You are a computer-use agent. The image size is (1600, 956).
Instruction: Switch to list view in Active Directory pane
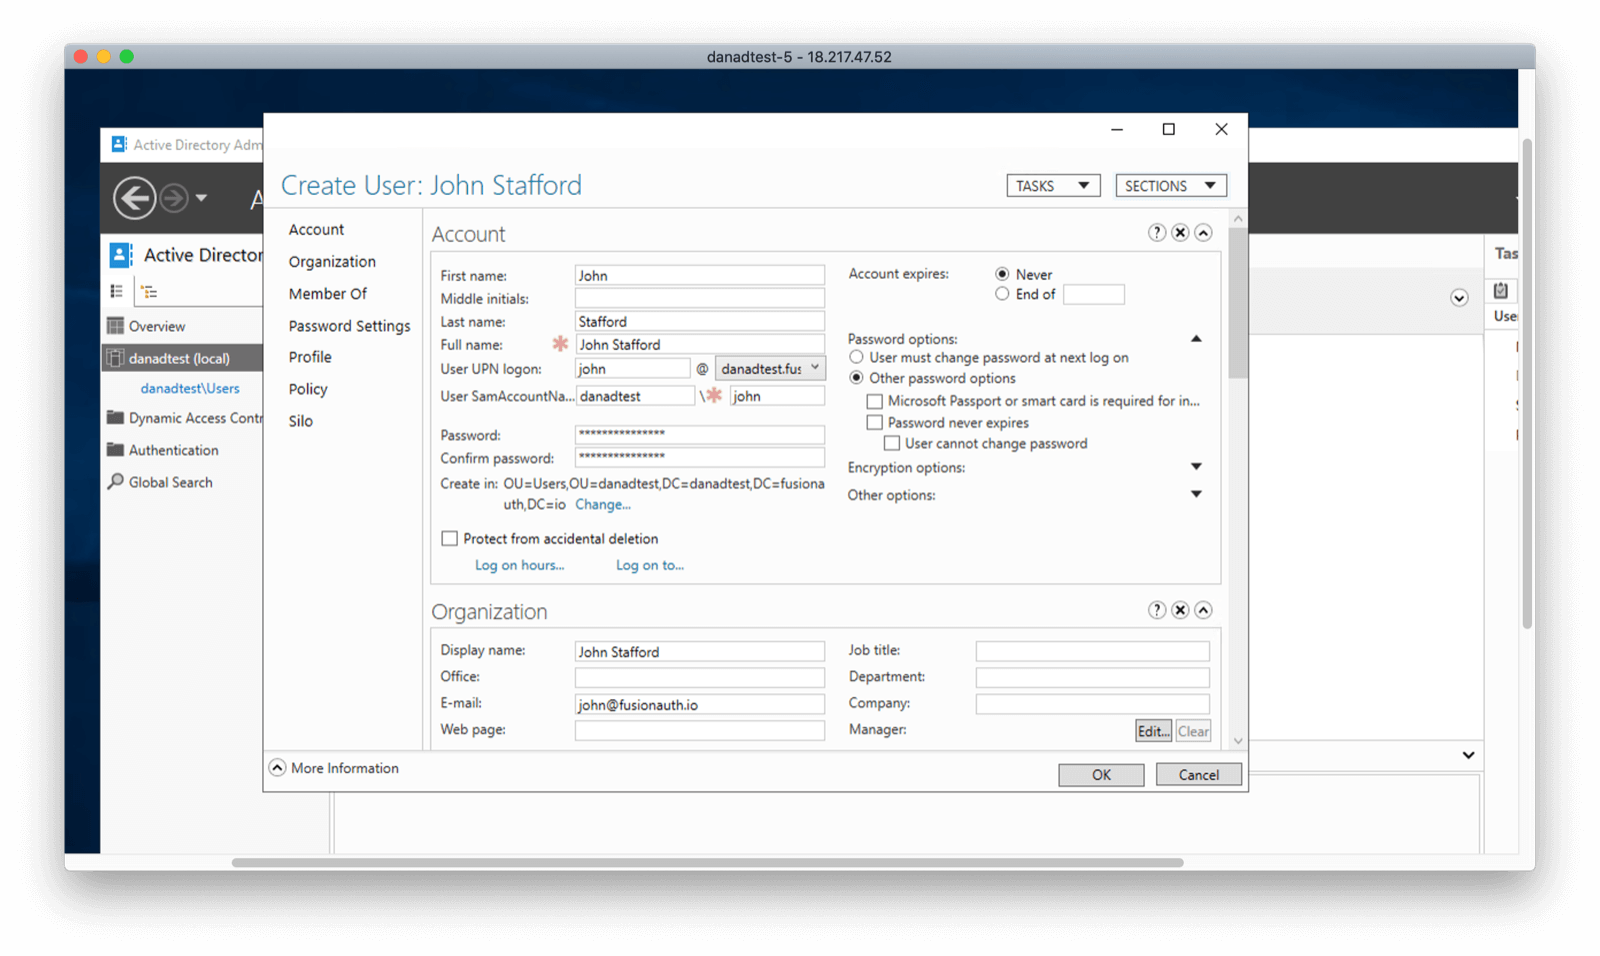coord(117,292)
